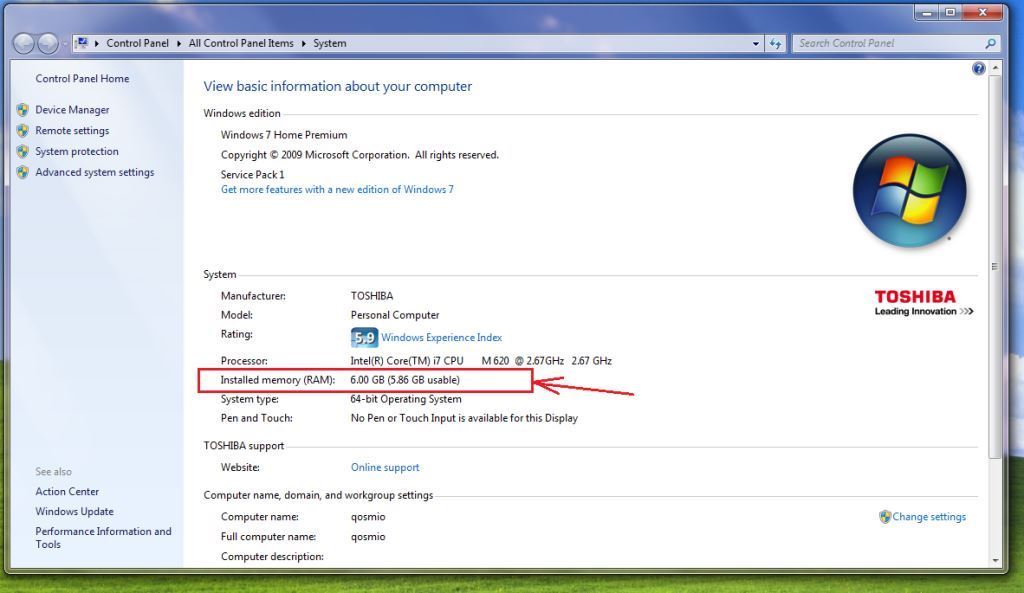Click the vertical scrollbar thumb
Screen dimensions: 1024x593
[x=995, y=266]
